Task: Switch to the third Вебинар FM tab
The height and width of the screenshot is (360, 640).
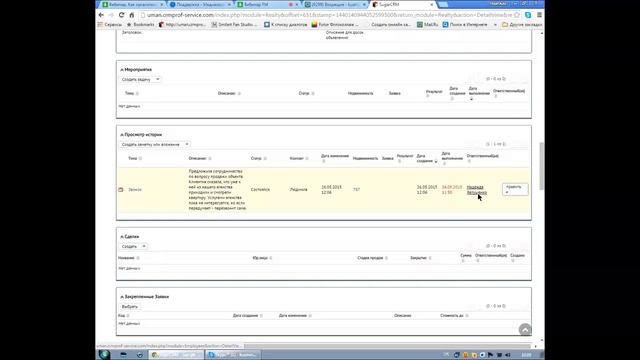Action: coord(267,4)
